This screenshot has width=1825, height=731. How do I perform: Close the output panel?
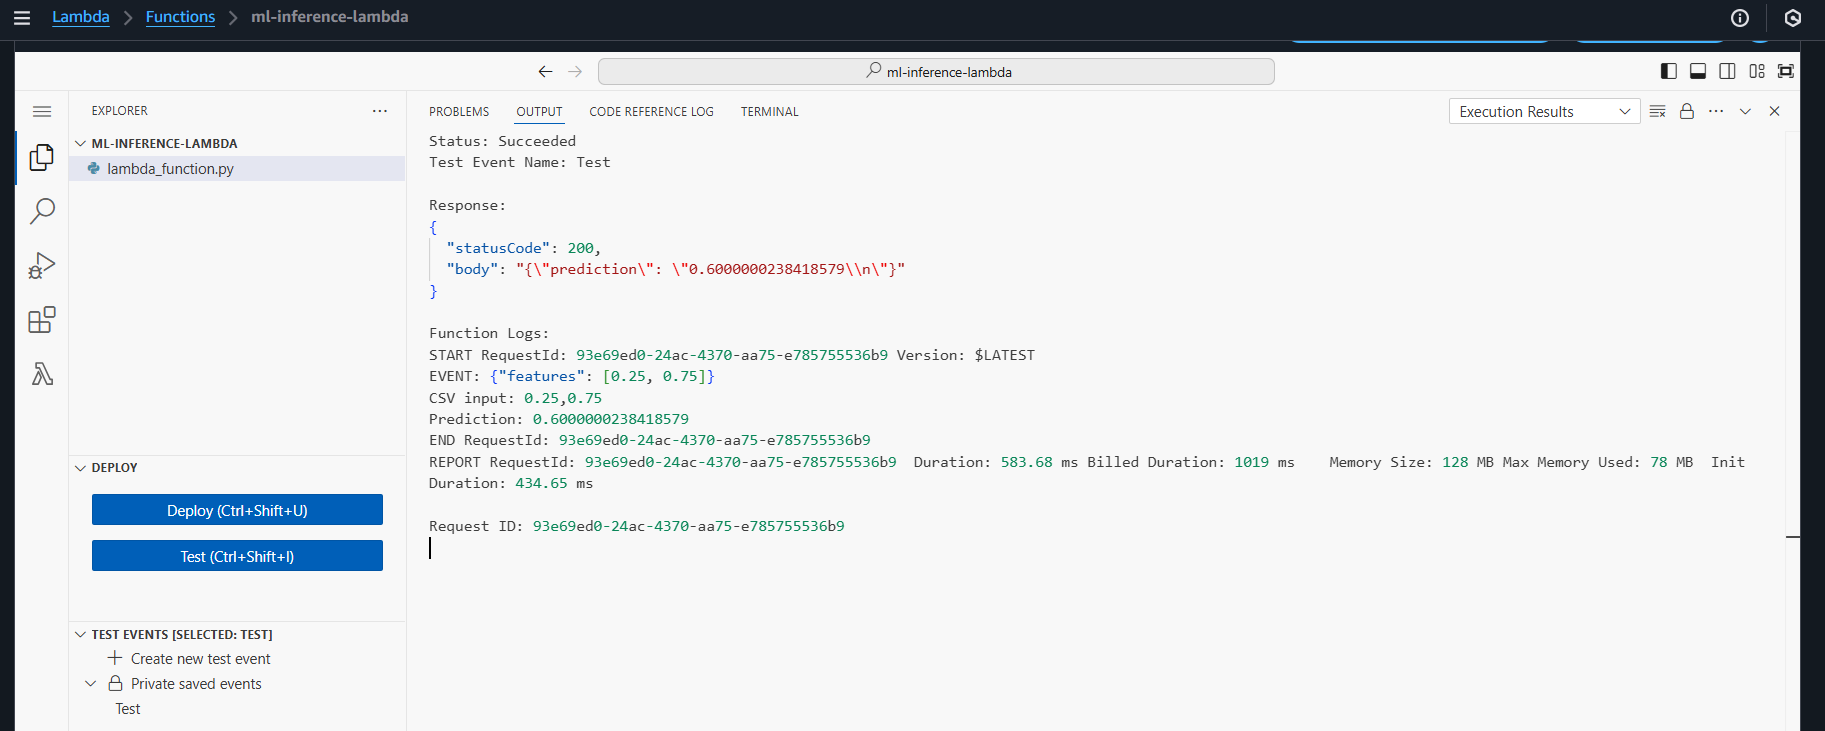(x=1774, y=111)
